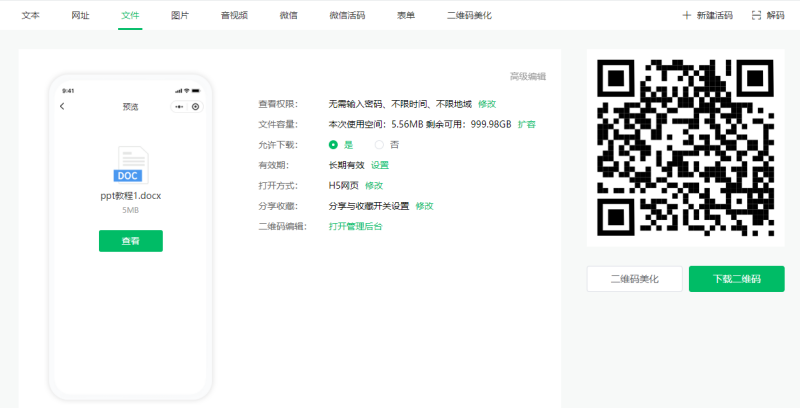Click the back arrow in phone preview
The image size is (800, 408).
[62, 106]
